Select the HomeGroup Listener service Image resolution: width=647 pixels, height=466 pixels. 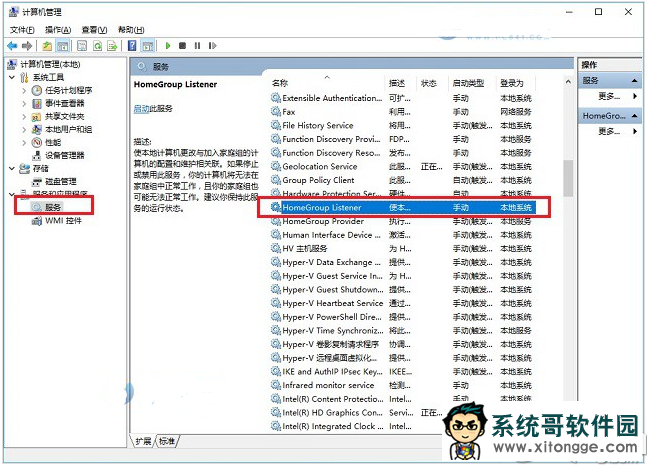403,208
